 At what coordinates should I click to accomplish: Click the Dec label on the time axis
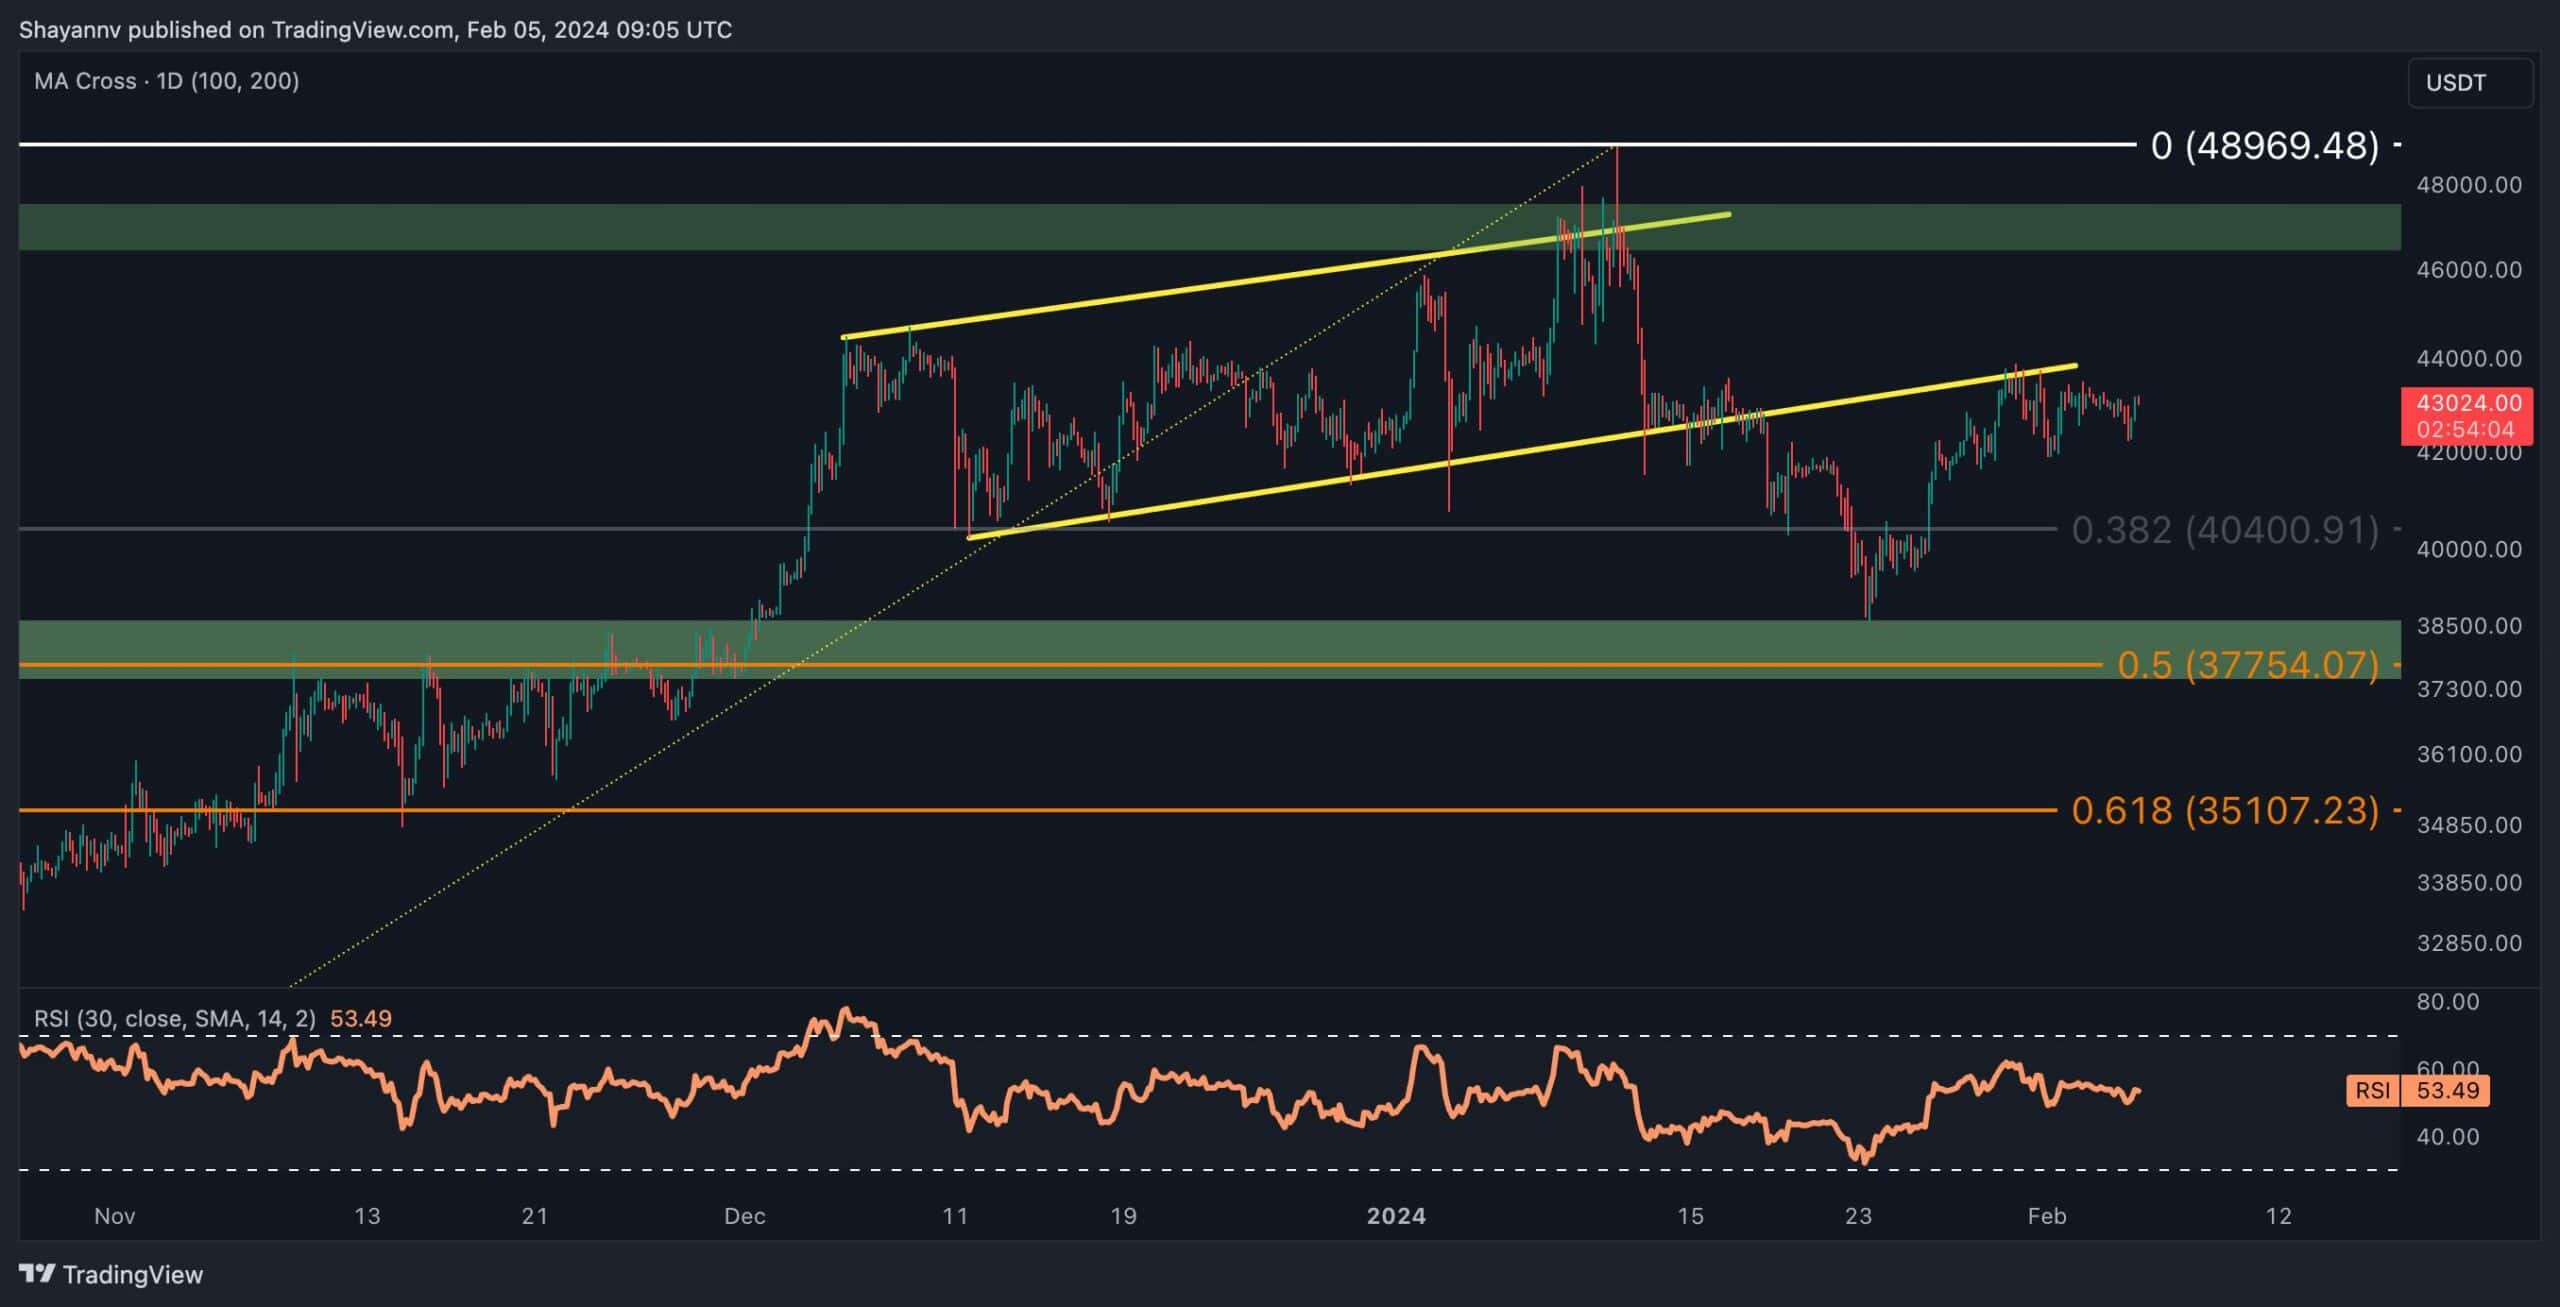[x=745, y=1216]
